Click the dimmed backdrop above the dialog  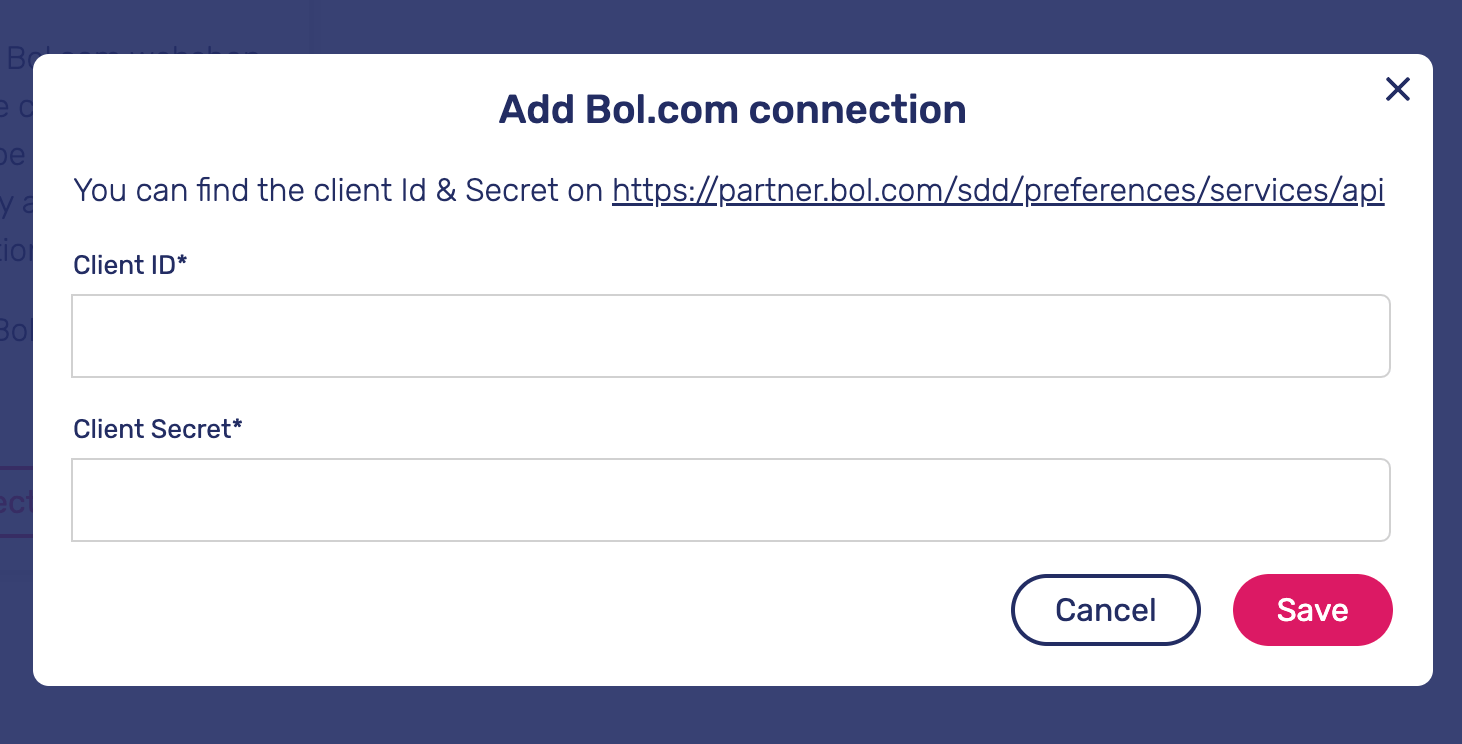coord(730,26)
